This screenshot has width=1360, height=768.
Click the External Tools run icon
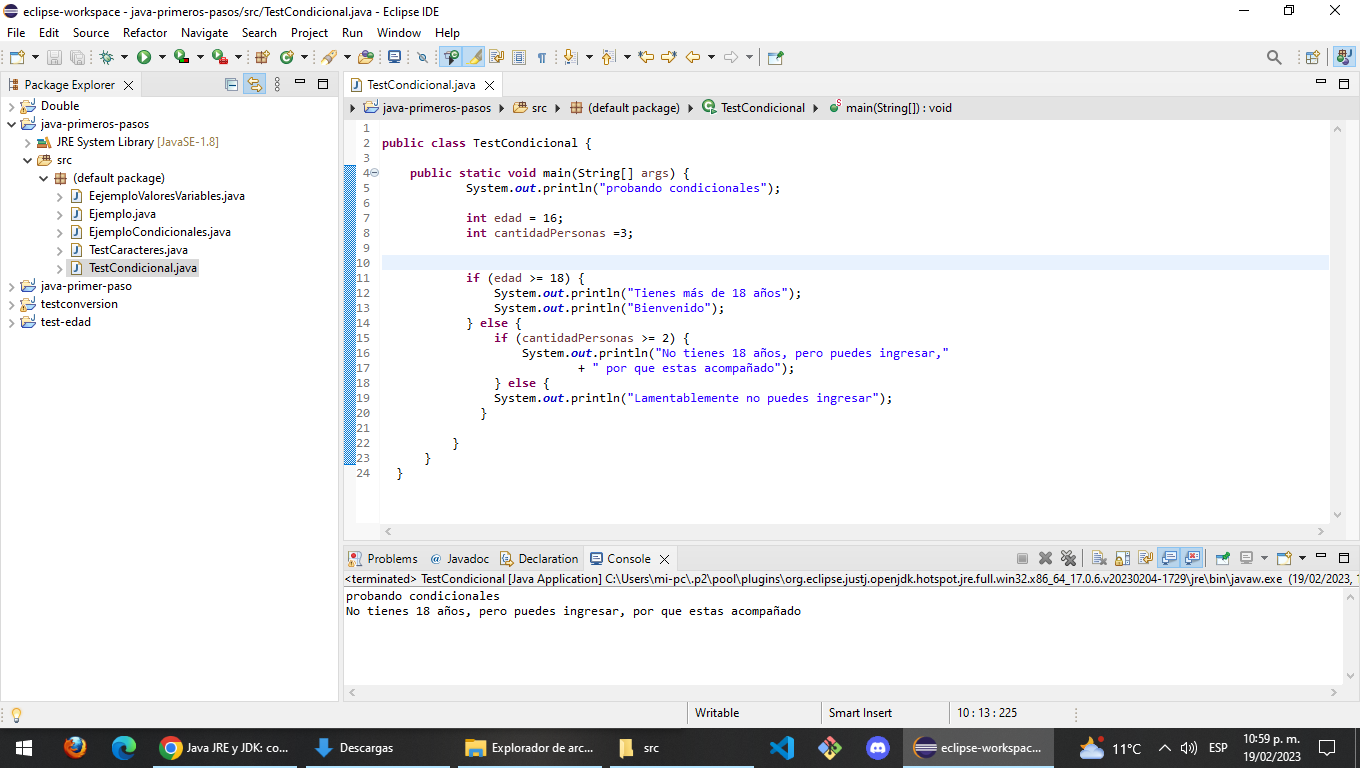click(219, 58)
